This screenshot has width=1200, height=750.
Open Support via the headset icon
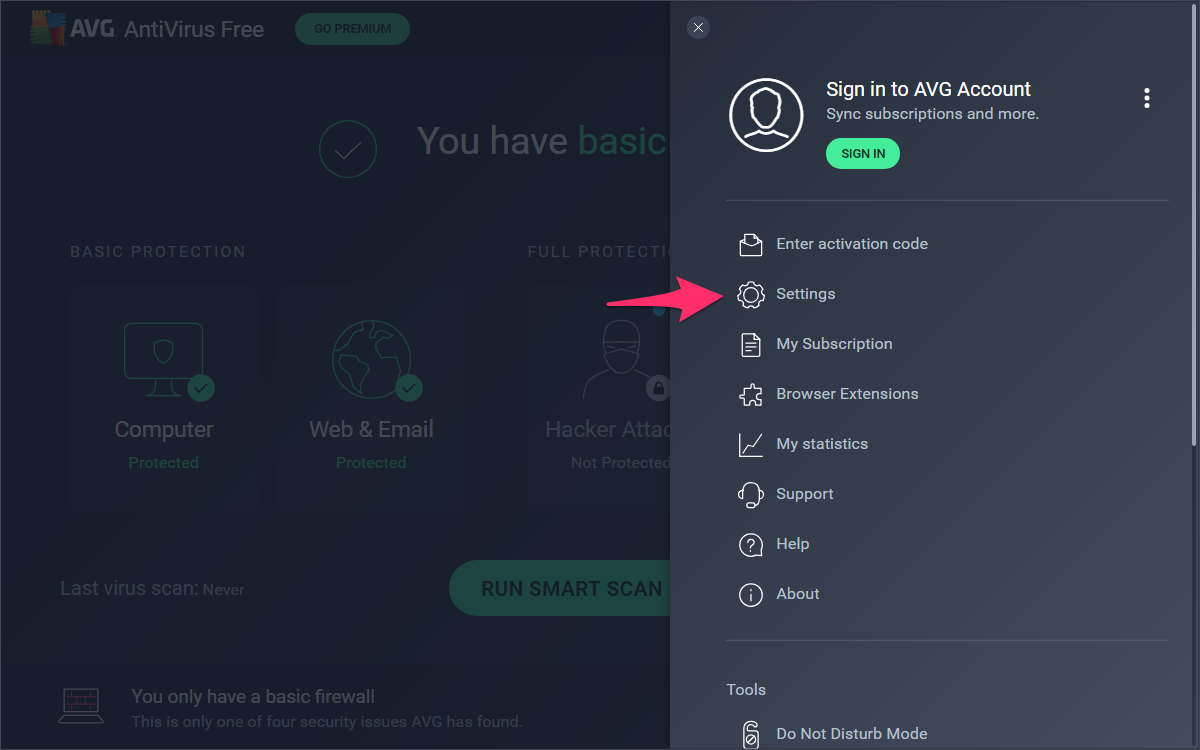click(750, 494)
